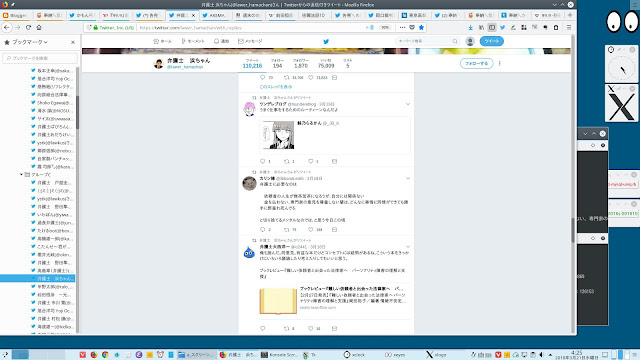Open the page actions three-dot menu
The height and width of the screenshot is (360, 640).
[402, 27]
